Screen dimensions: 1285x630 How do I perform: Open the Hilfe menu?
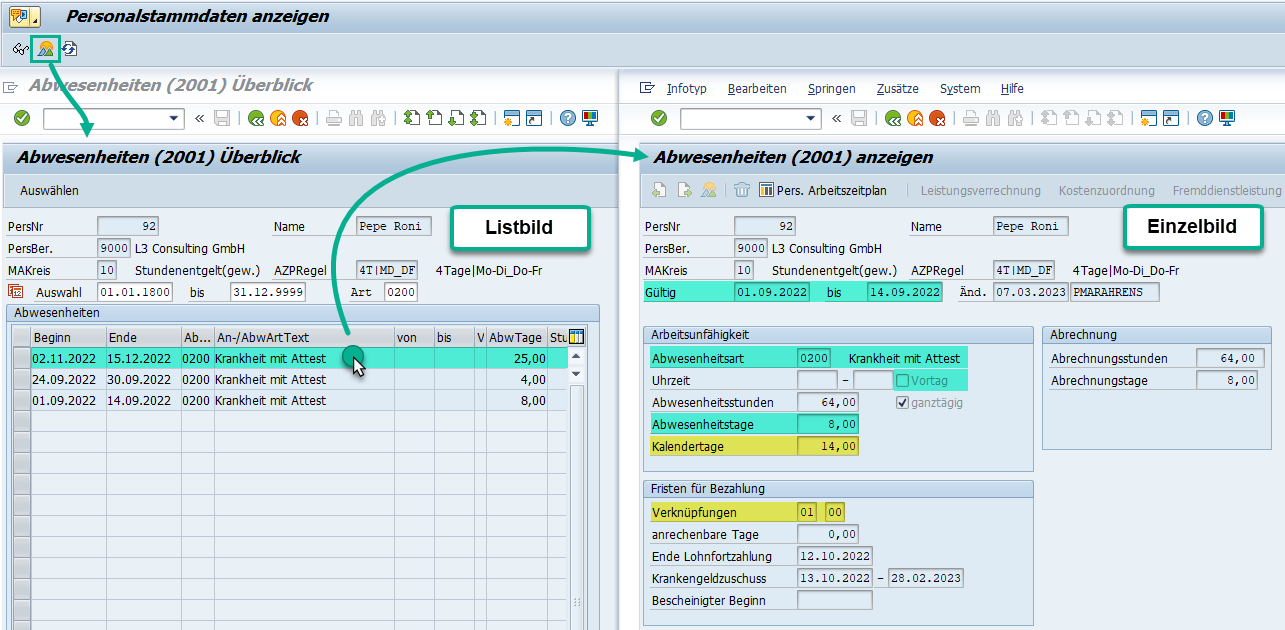pos(1012,89)
